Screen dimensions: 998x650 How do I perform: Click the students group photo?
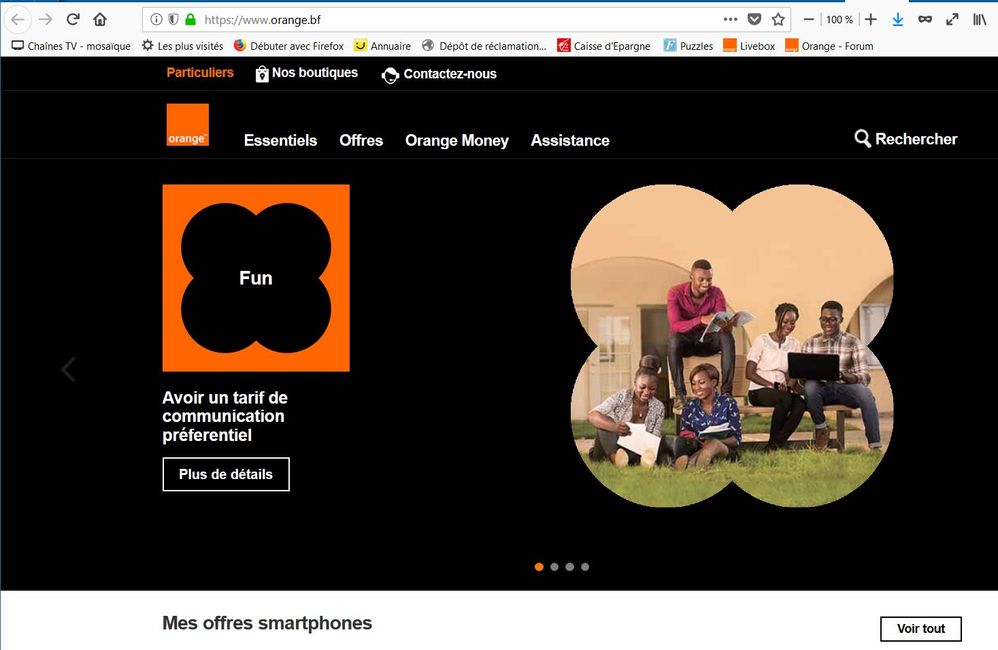(x=732, y=346)
